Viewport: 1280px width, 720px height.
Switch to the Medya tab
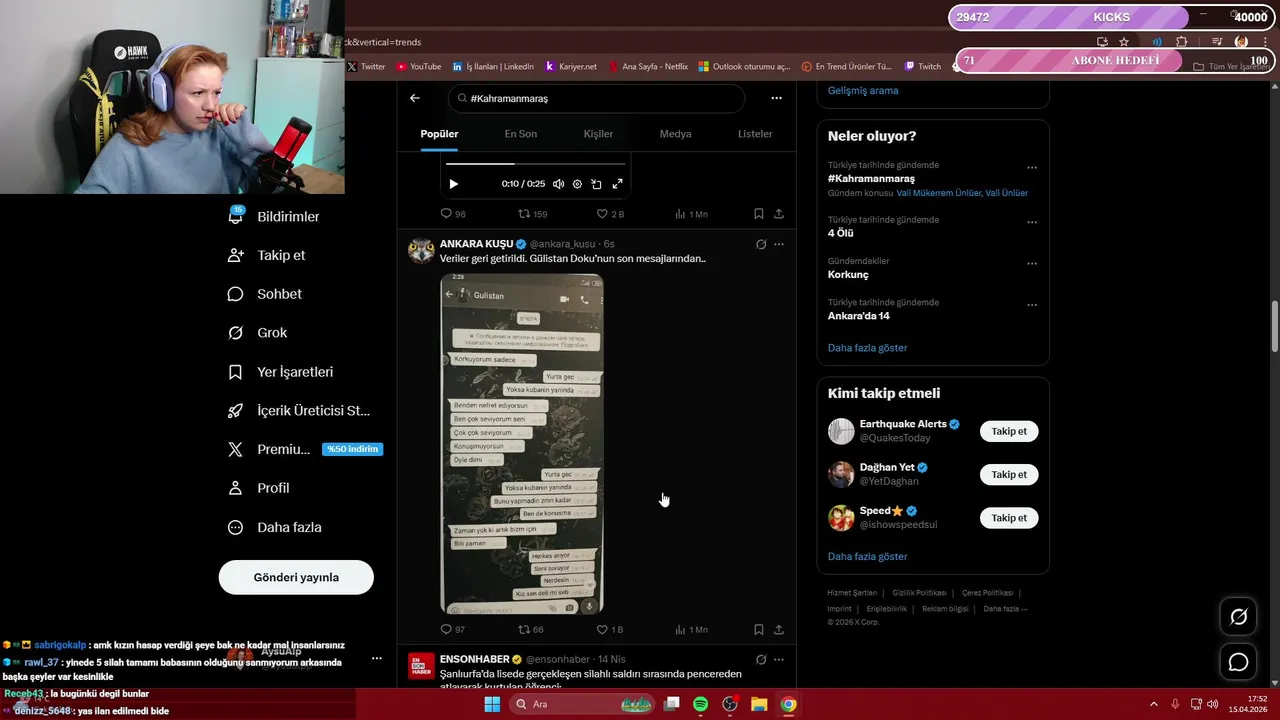coord(675,134)
